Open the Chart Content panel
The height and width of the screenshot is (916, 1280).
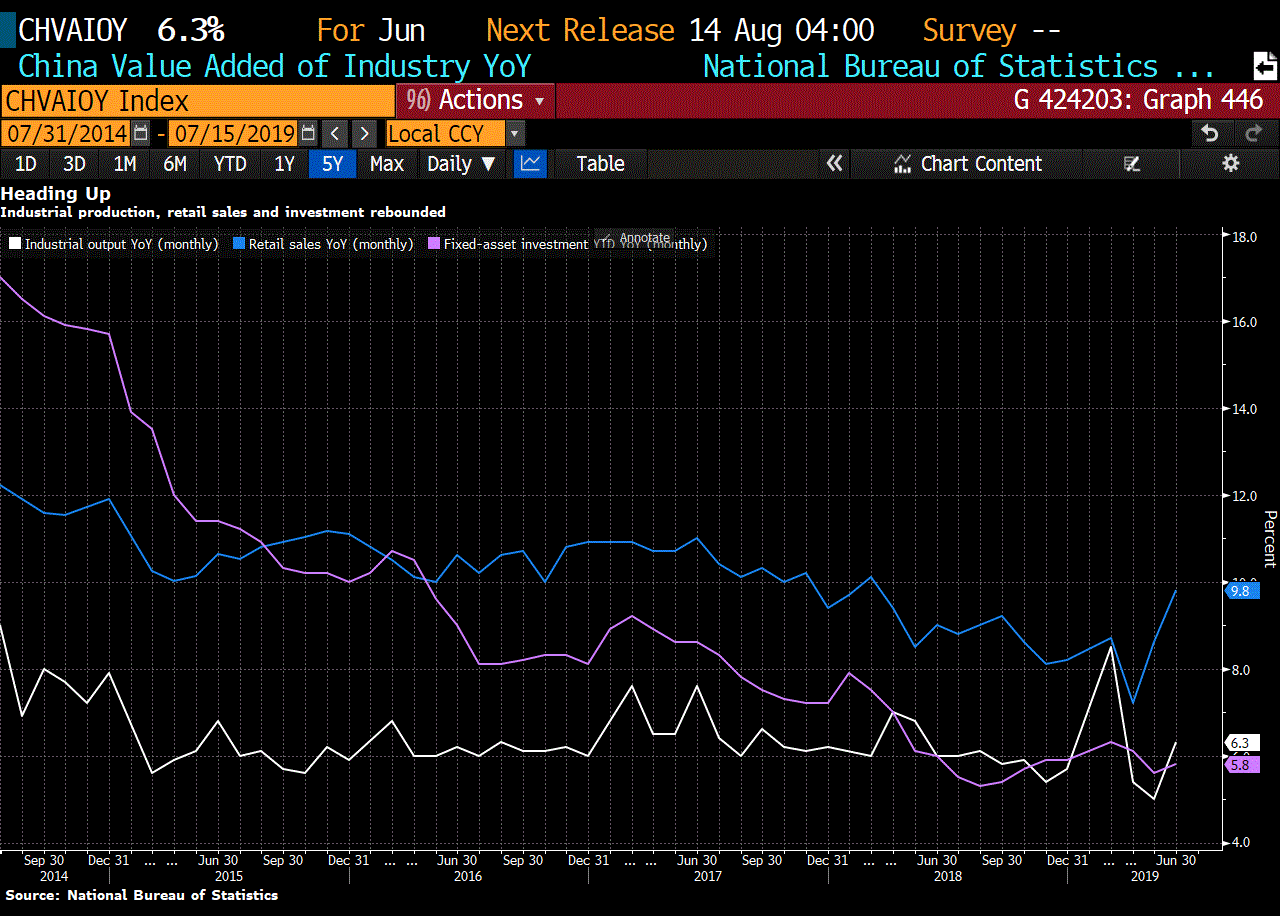(x=968, y=164)
